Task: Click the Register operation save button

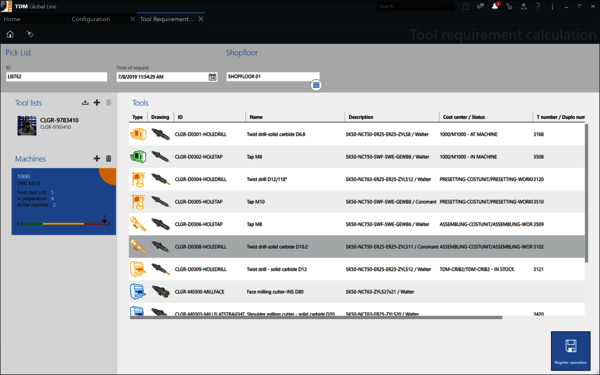Action: click(571, 351)
